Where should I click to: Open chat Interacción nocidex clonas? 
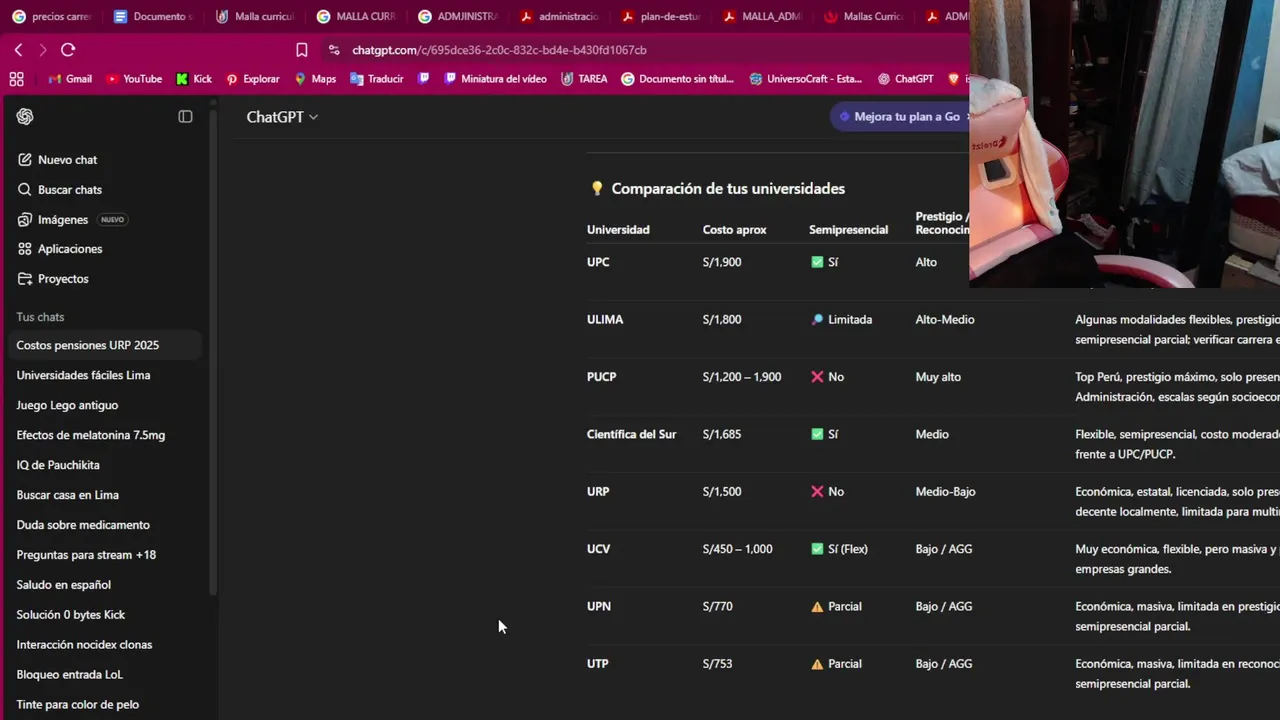coord(105,645)
